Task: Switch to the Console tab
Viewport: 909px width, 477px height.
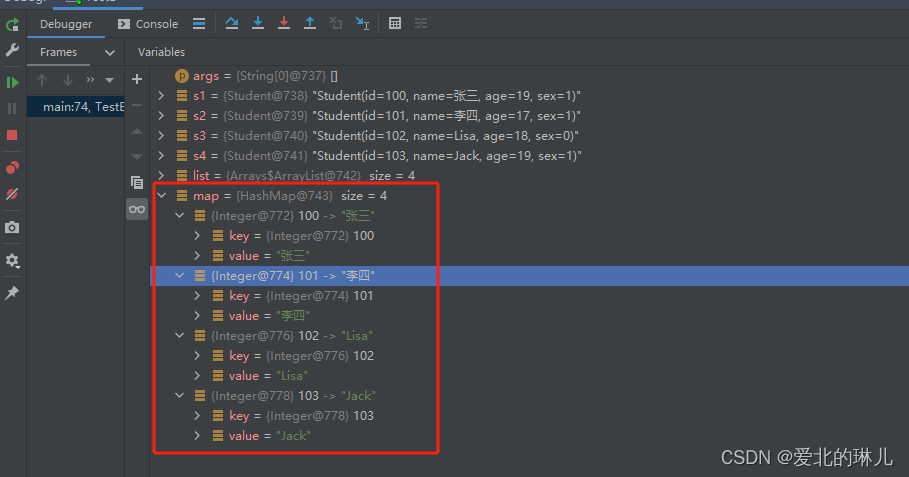Action: click(x=148, y=24)
